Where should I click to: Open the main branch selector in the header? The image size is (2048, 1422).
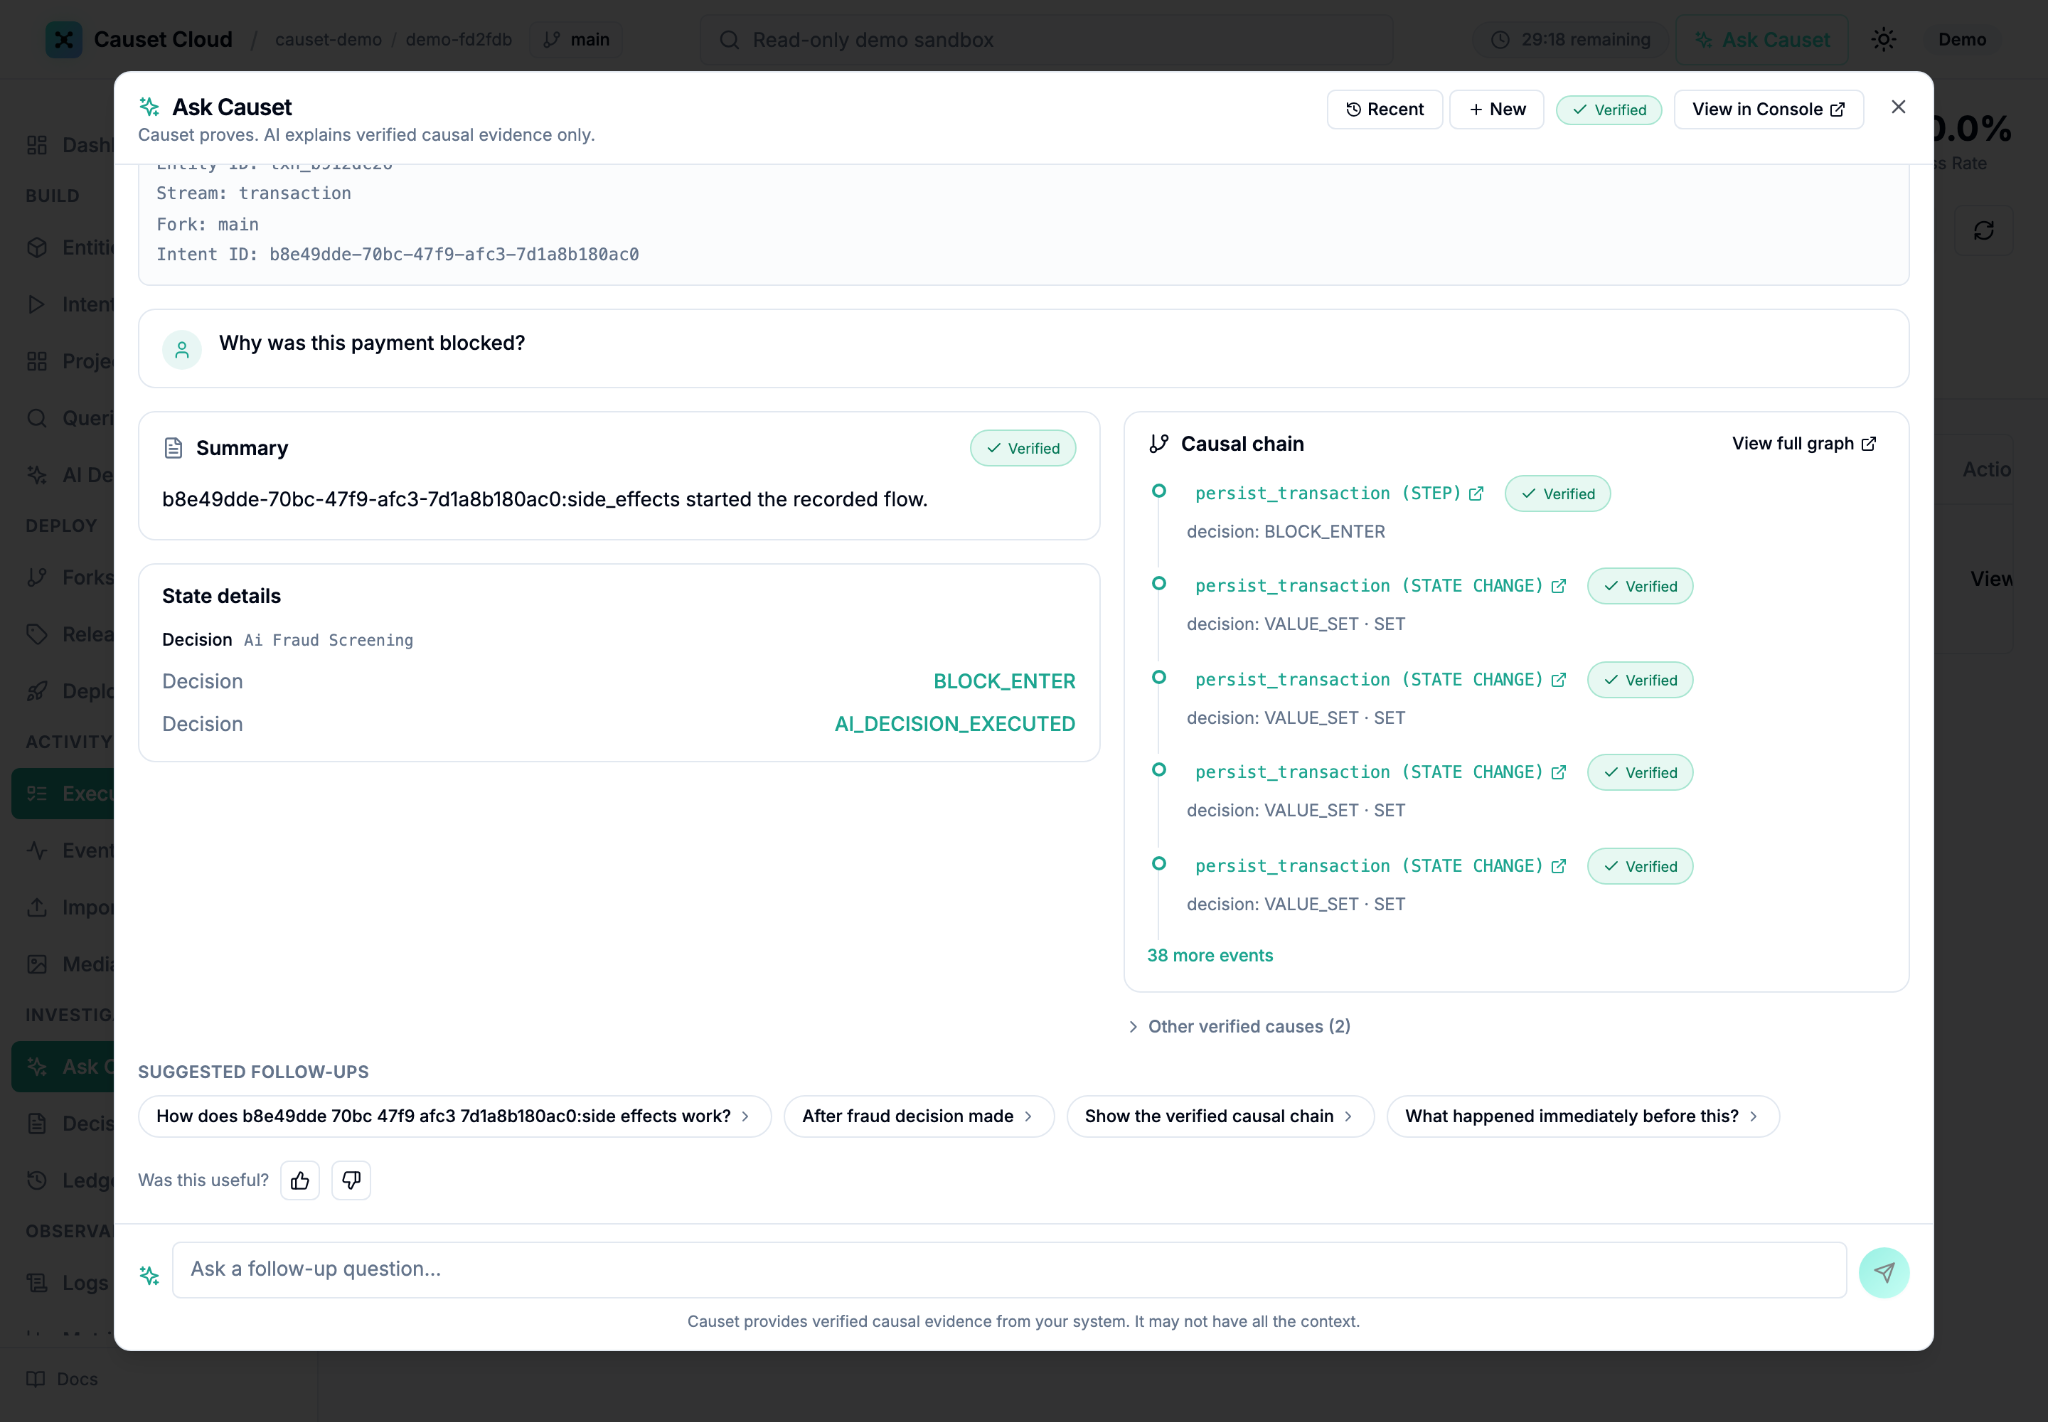pyautogui.click(x=577, y=40)
